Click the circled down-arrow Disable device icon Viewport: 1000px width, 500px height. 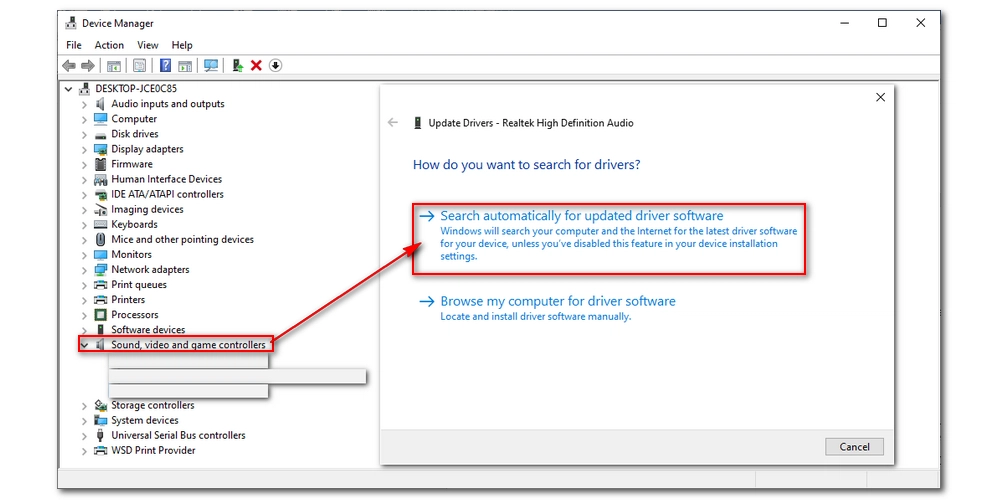(x=276, y=66)
